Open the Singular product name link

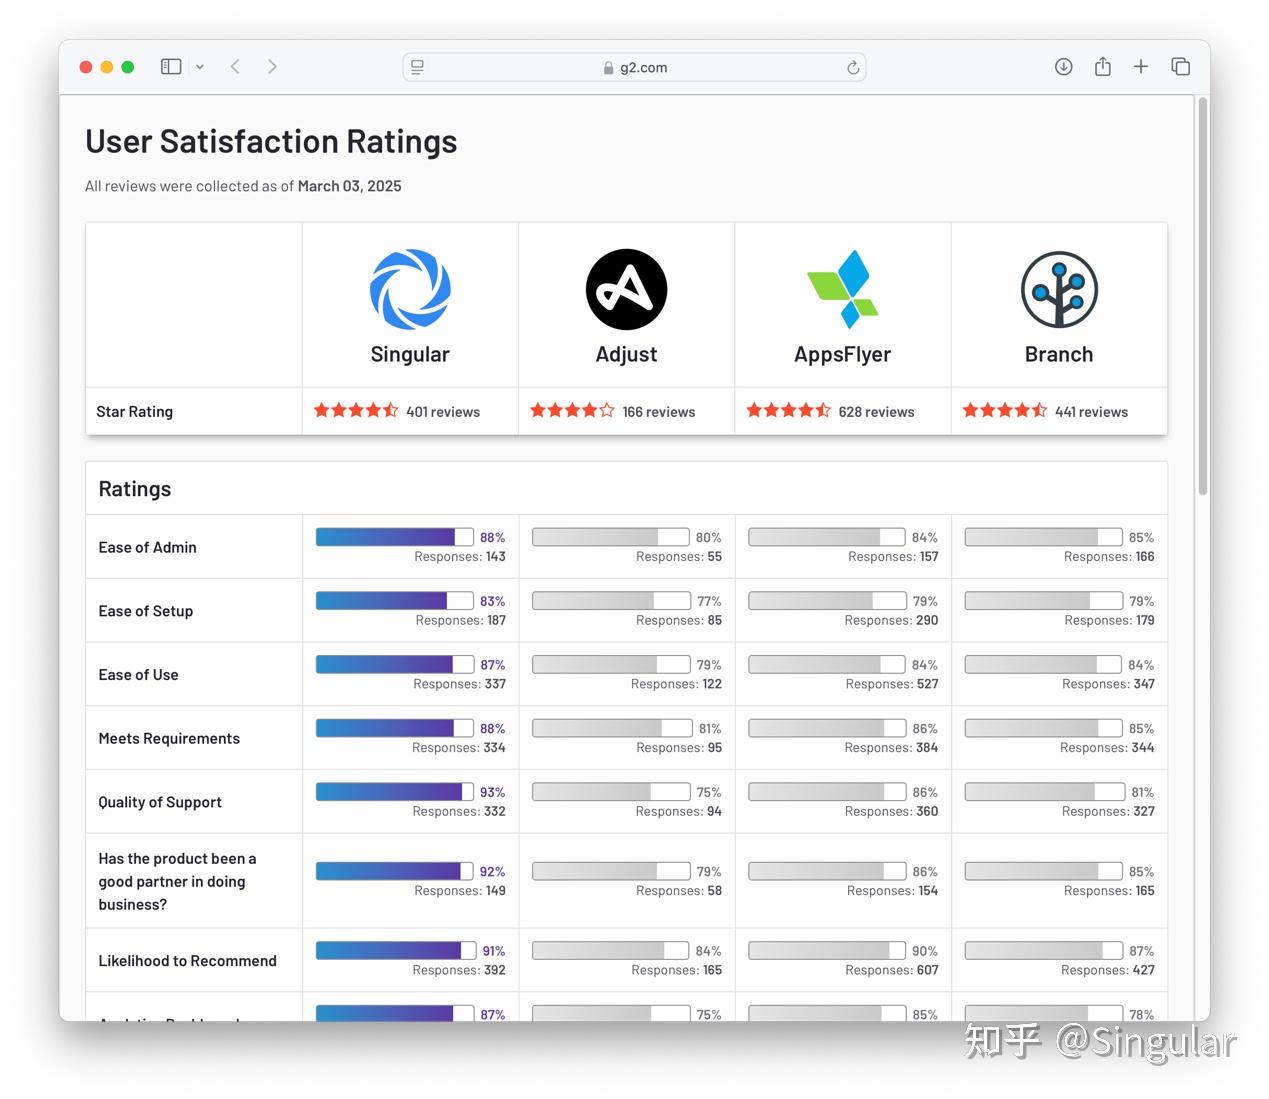(x=410, y=354)
